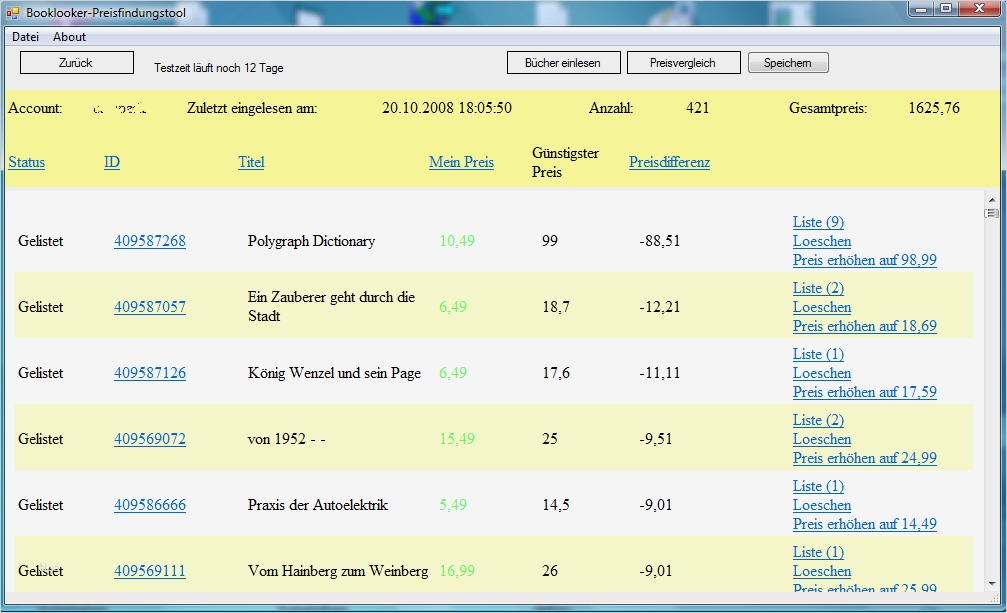Viewport: 1007px width, 613px height.
Task: Click my price 16,99
Action: [457, 571]
